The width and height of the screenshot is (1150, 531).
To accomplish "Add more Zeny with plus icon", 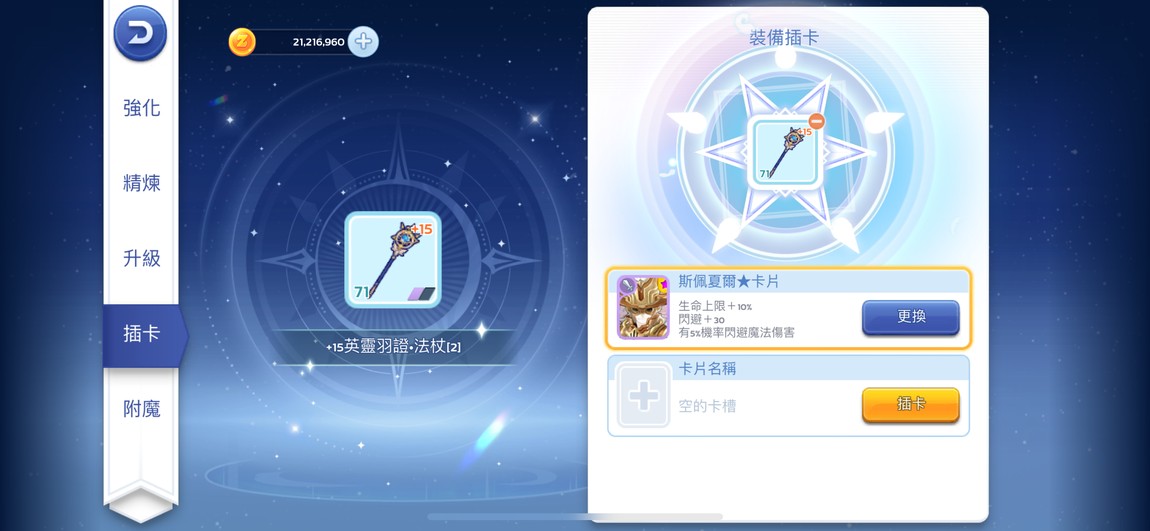I will pos(363,42).
